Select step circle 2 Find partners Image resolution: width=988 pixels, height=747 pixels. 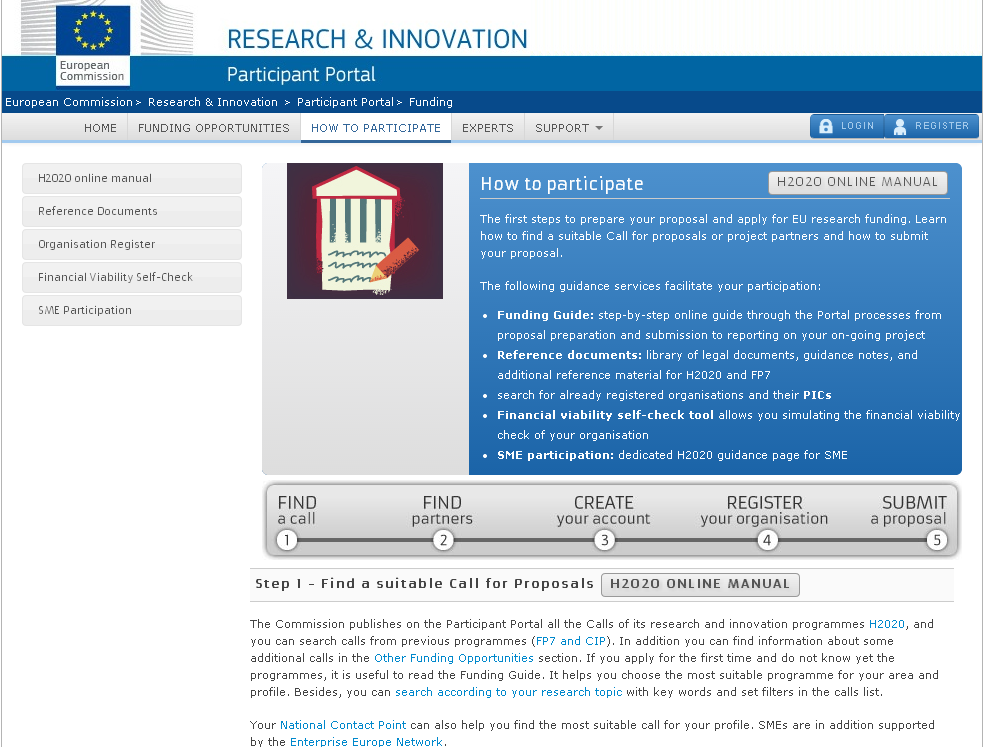pos(444,540)
